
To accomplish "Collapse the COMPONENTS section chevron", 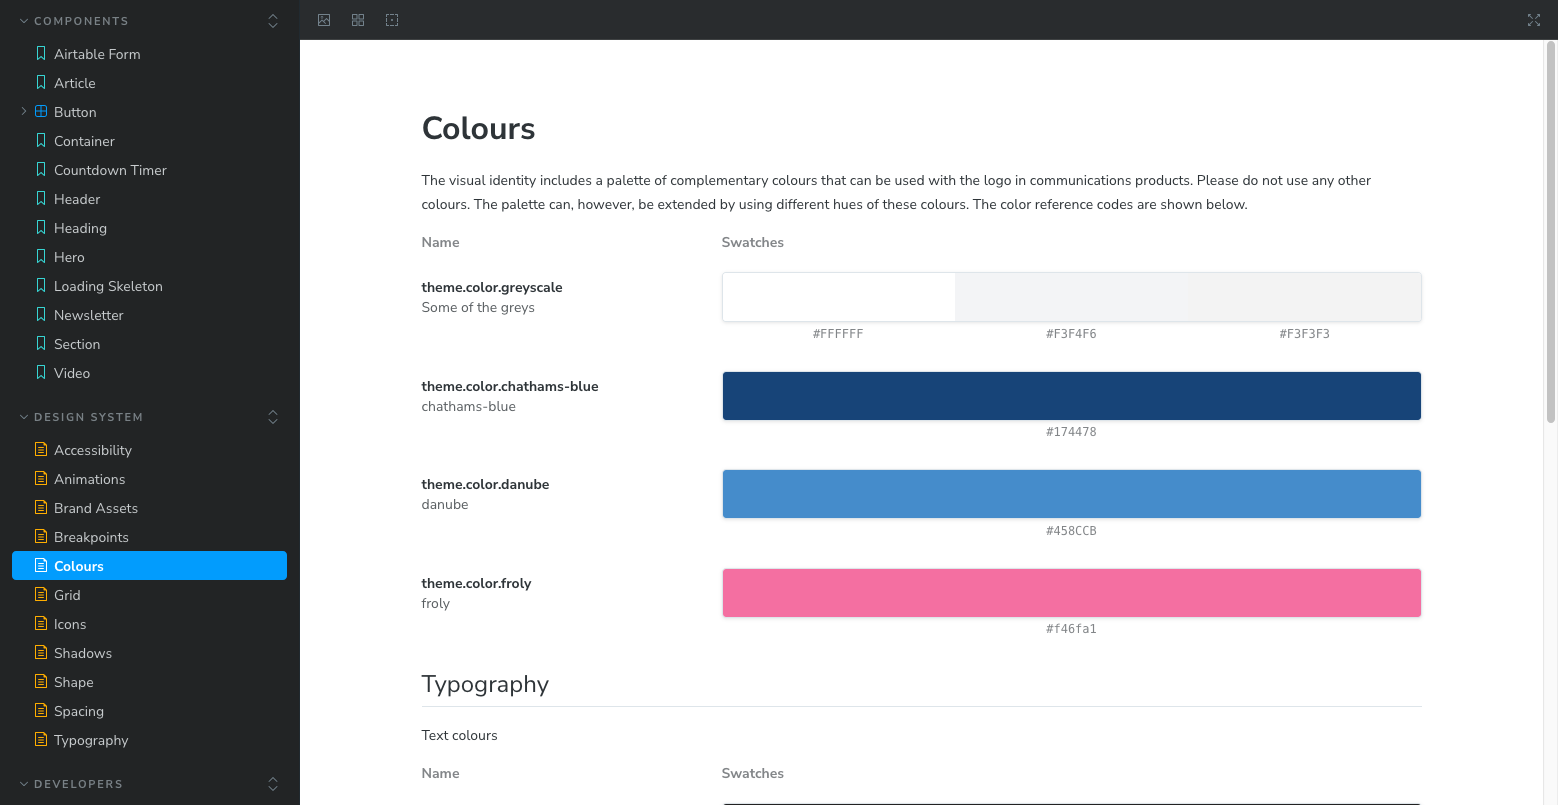I will tap(24, 21).
